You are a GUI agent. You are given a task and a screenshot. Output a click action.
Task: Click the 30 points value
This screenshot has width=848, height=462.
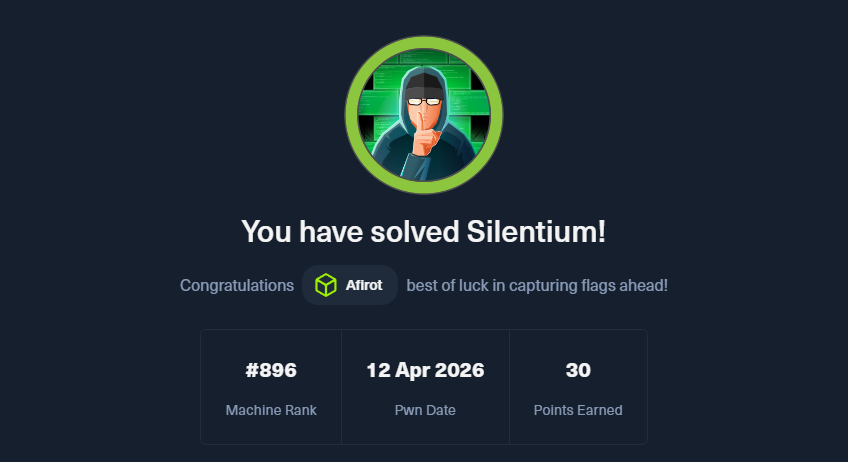click(578, 370)
